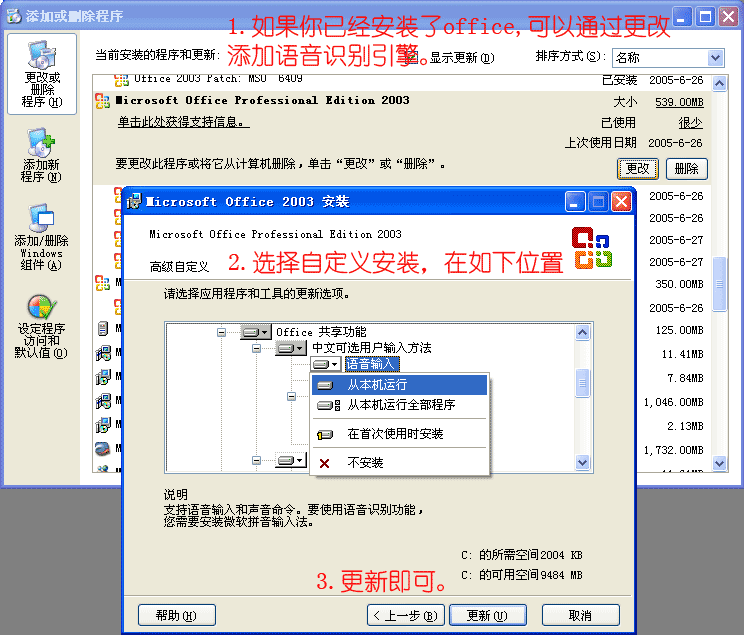Image resolution: width=744 pixels, height=635 pixels.
Task: Close the 添加或删除程序 window
Action: [x=728, y=17]
